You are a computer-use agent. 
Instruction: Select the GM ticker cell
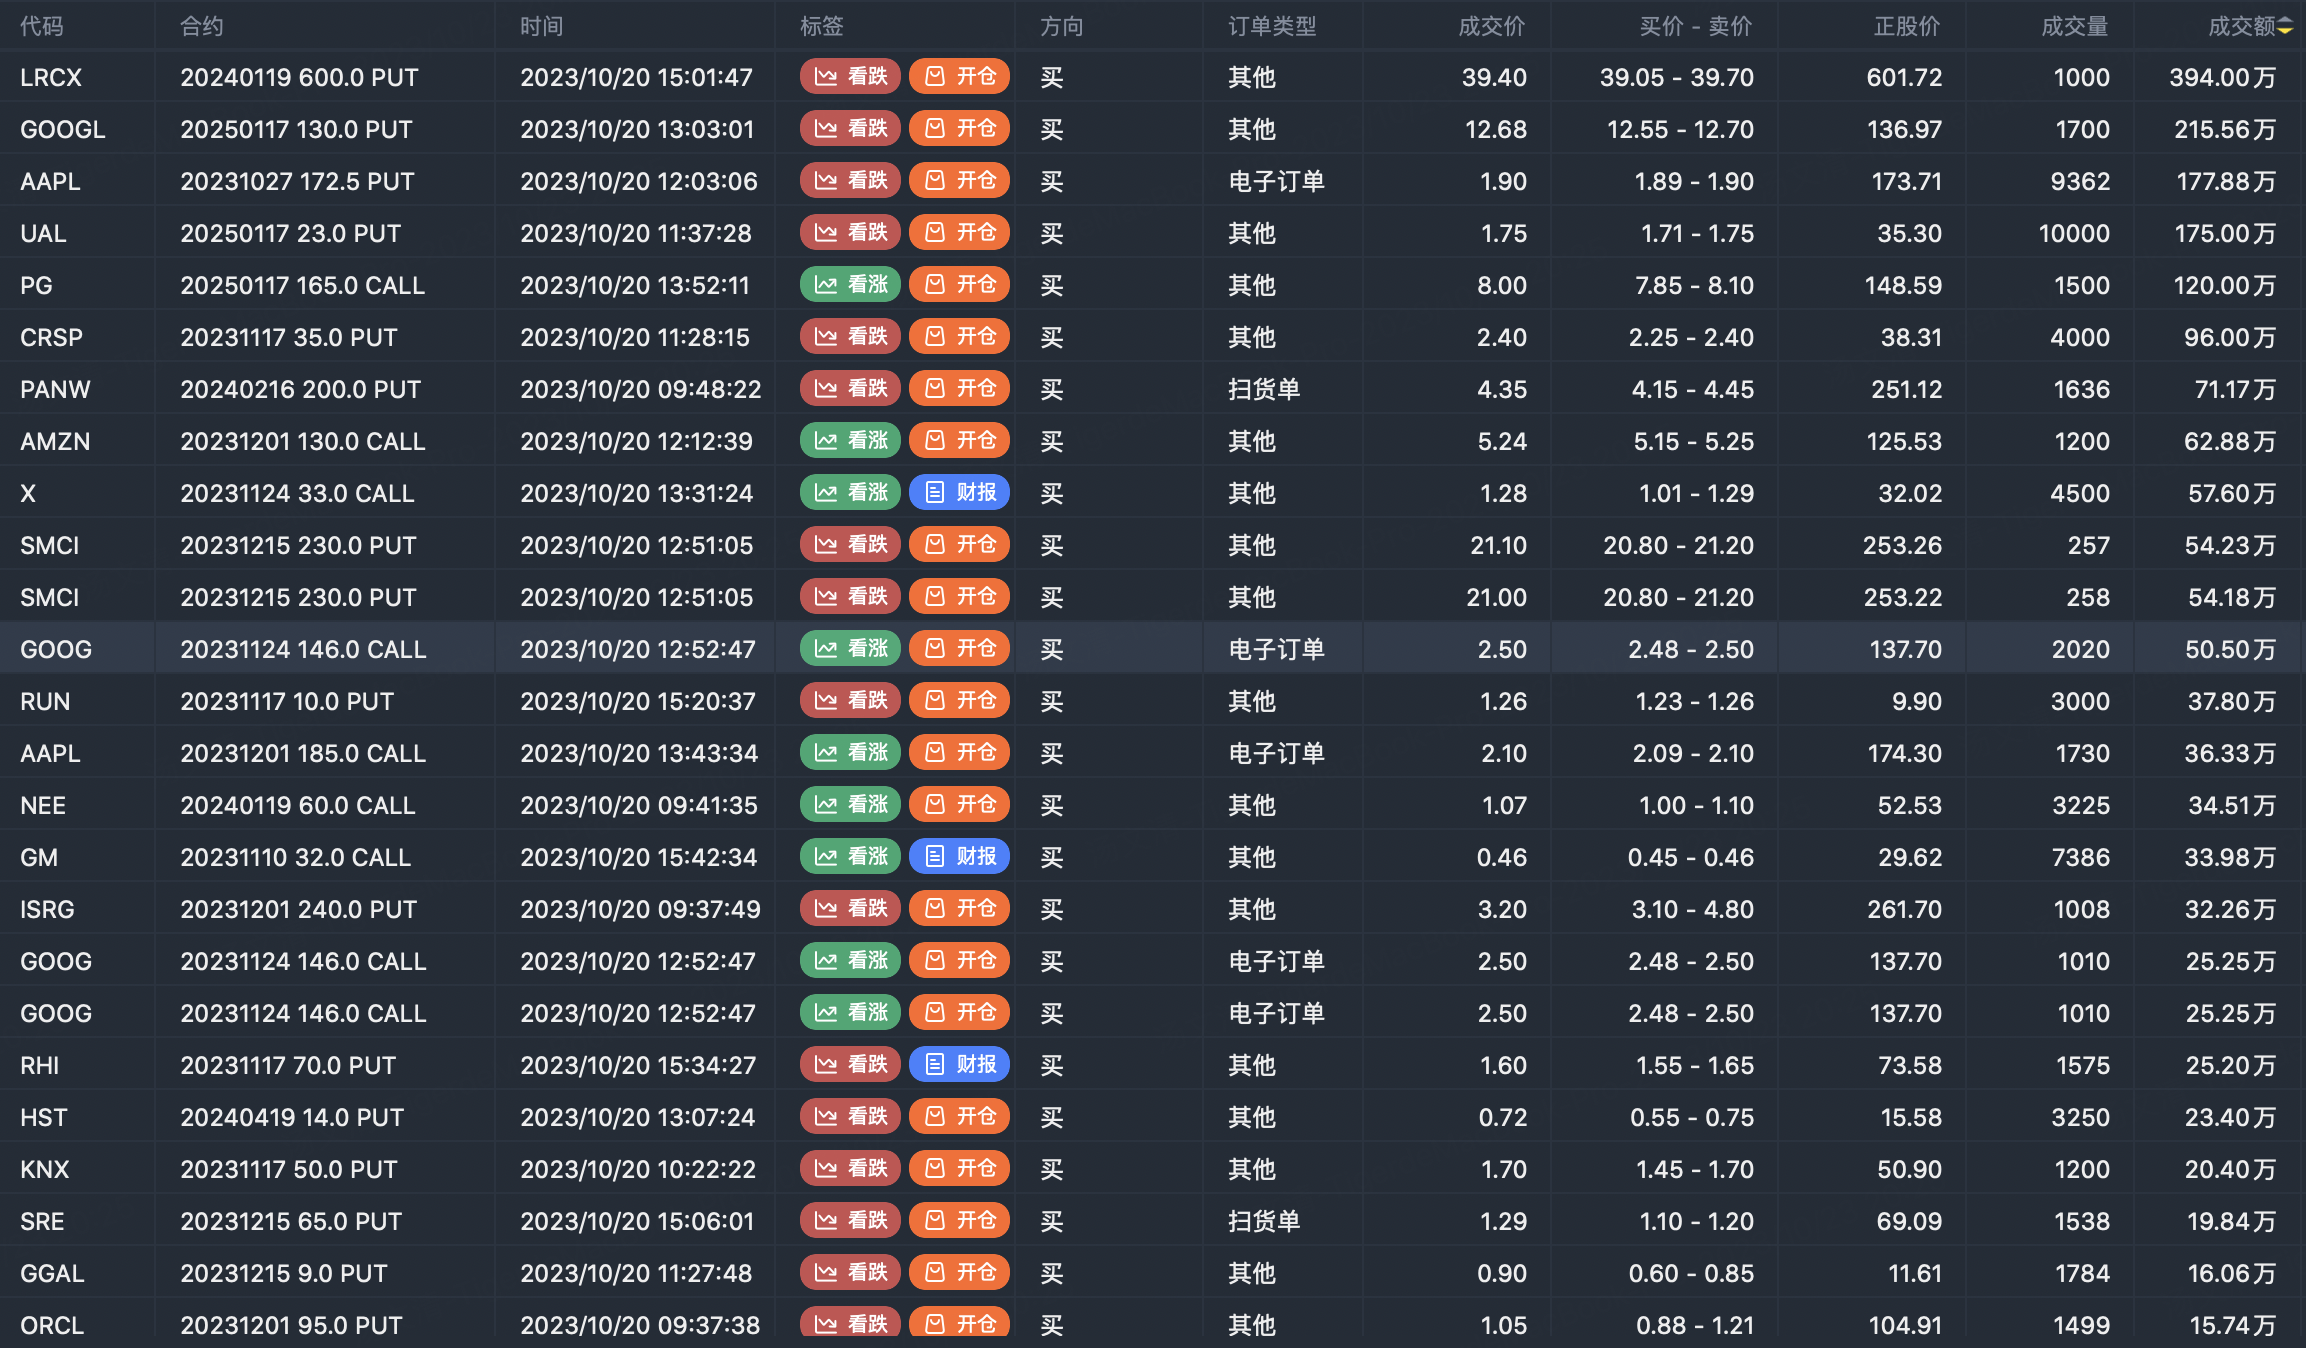(x=39, y=857)
